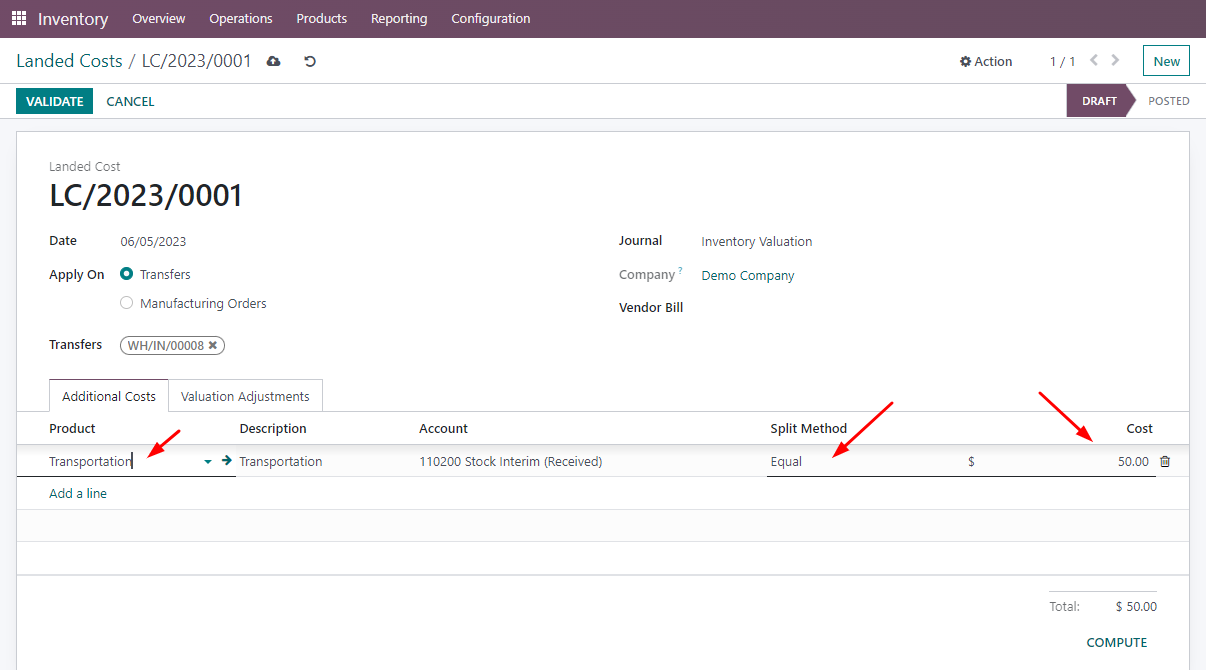Click the VALIDATE button
Image resolution: width=1206 pixels, height=670 pixels.
click(54, 101)
